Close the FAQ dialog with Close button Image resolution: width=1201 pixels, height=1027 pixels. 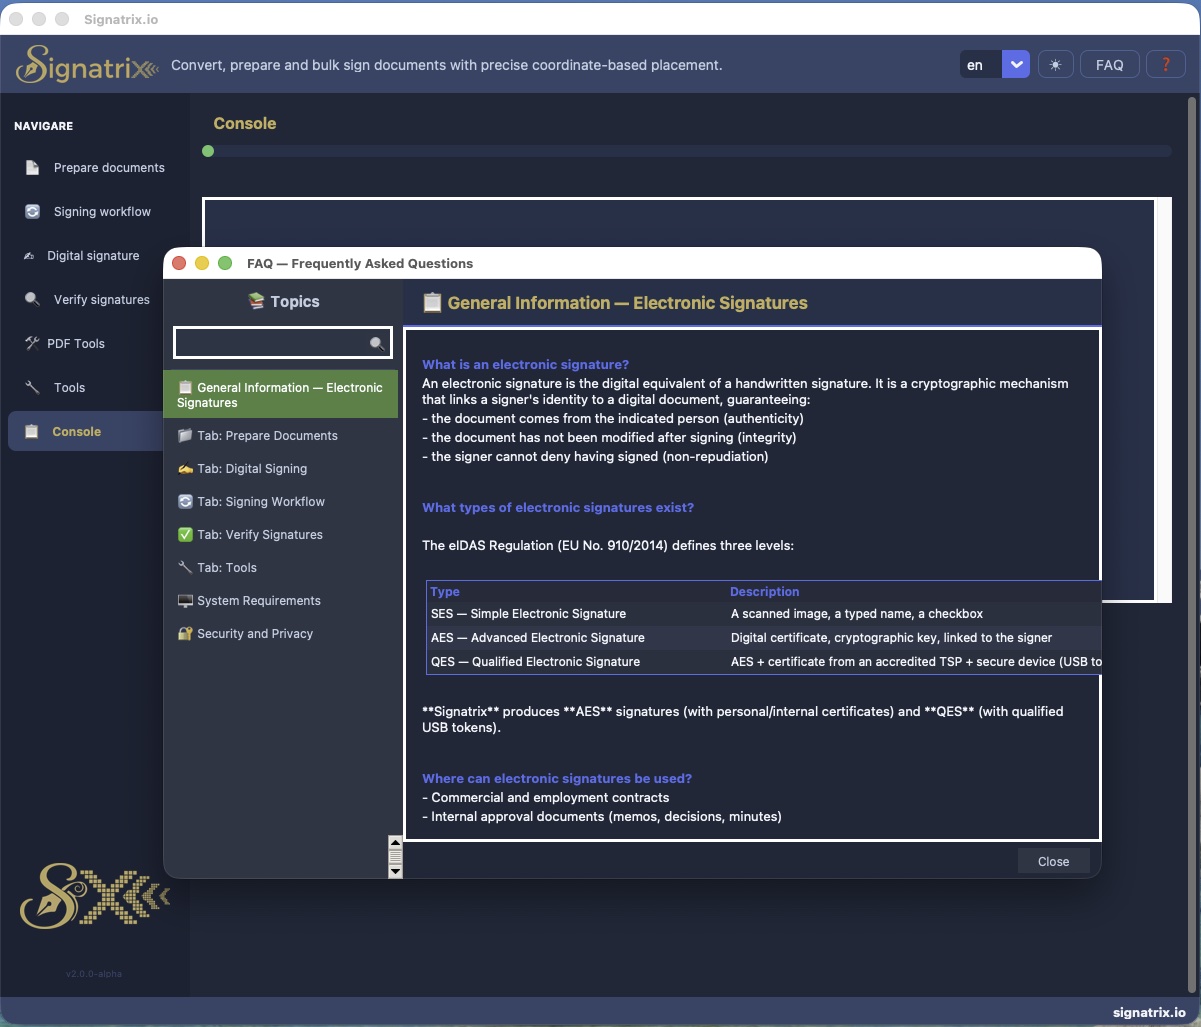pos(1053,861)
